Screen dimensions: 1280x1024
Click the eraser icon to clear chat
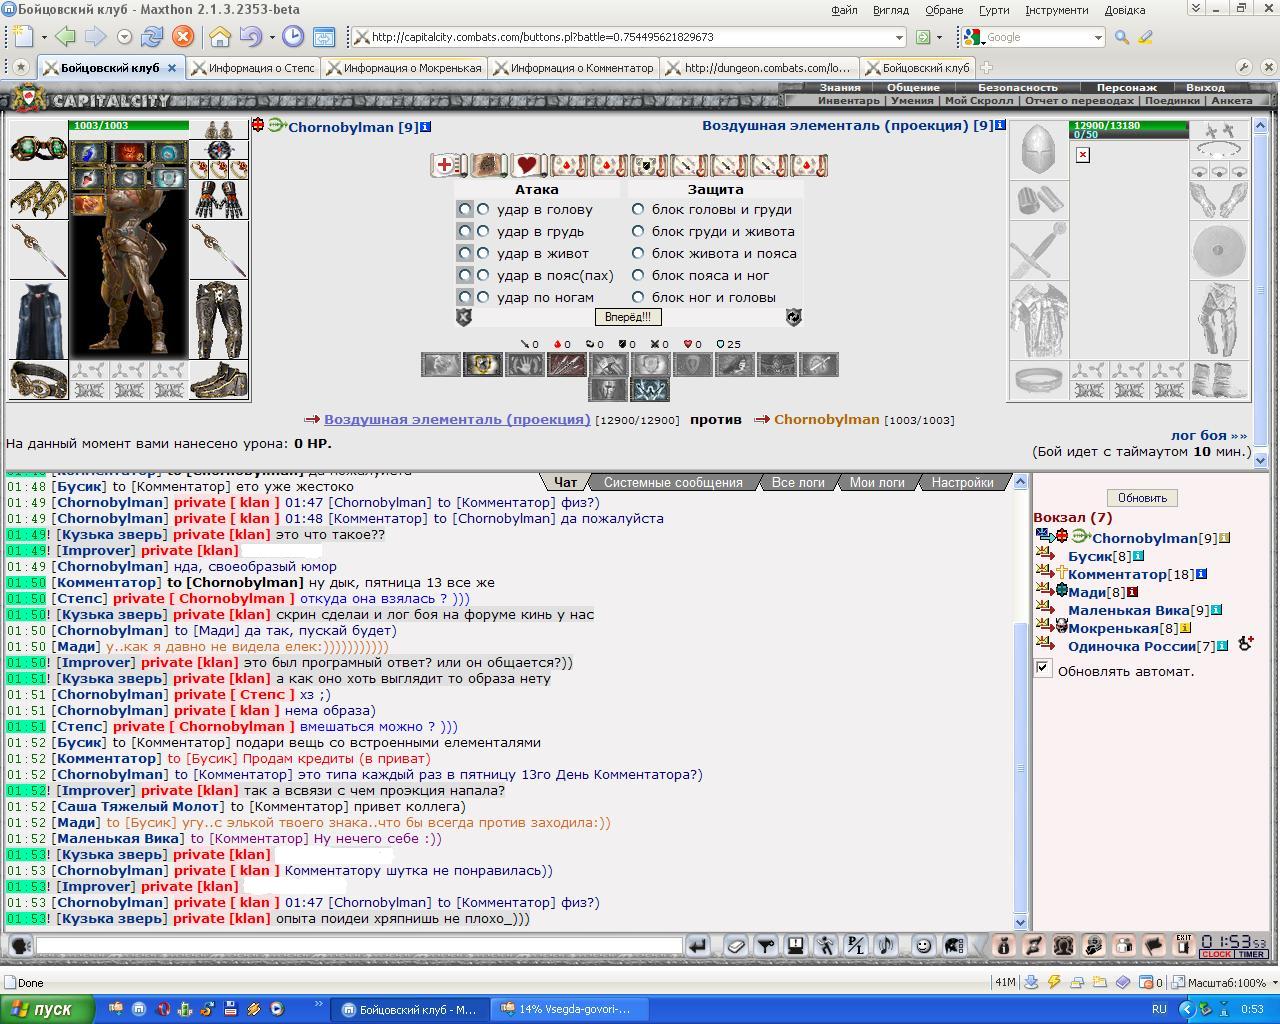tap(735, 945)
